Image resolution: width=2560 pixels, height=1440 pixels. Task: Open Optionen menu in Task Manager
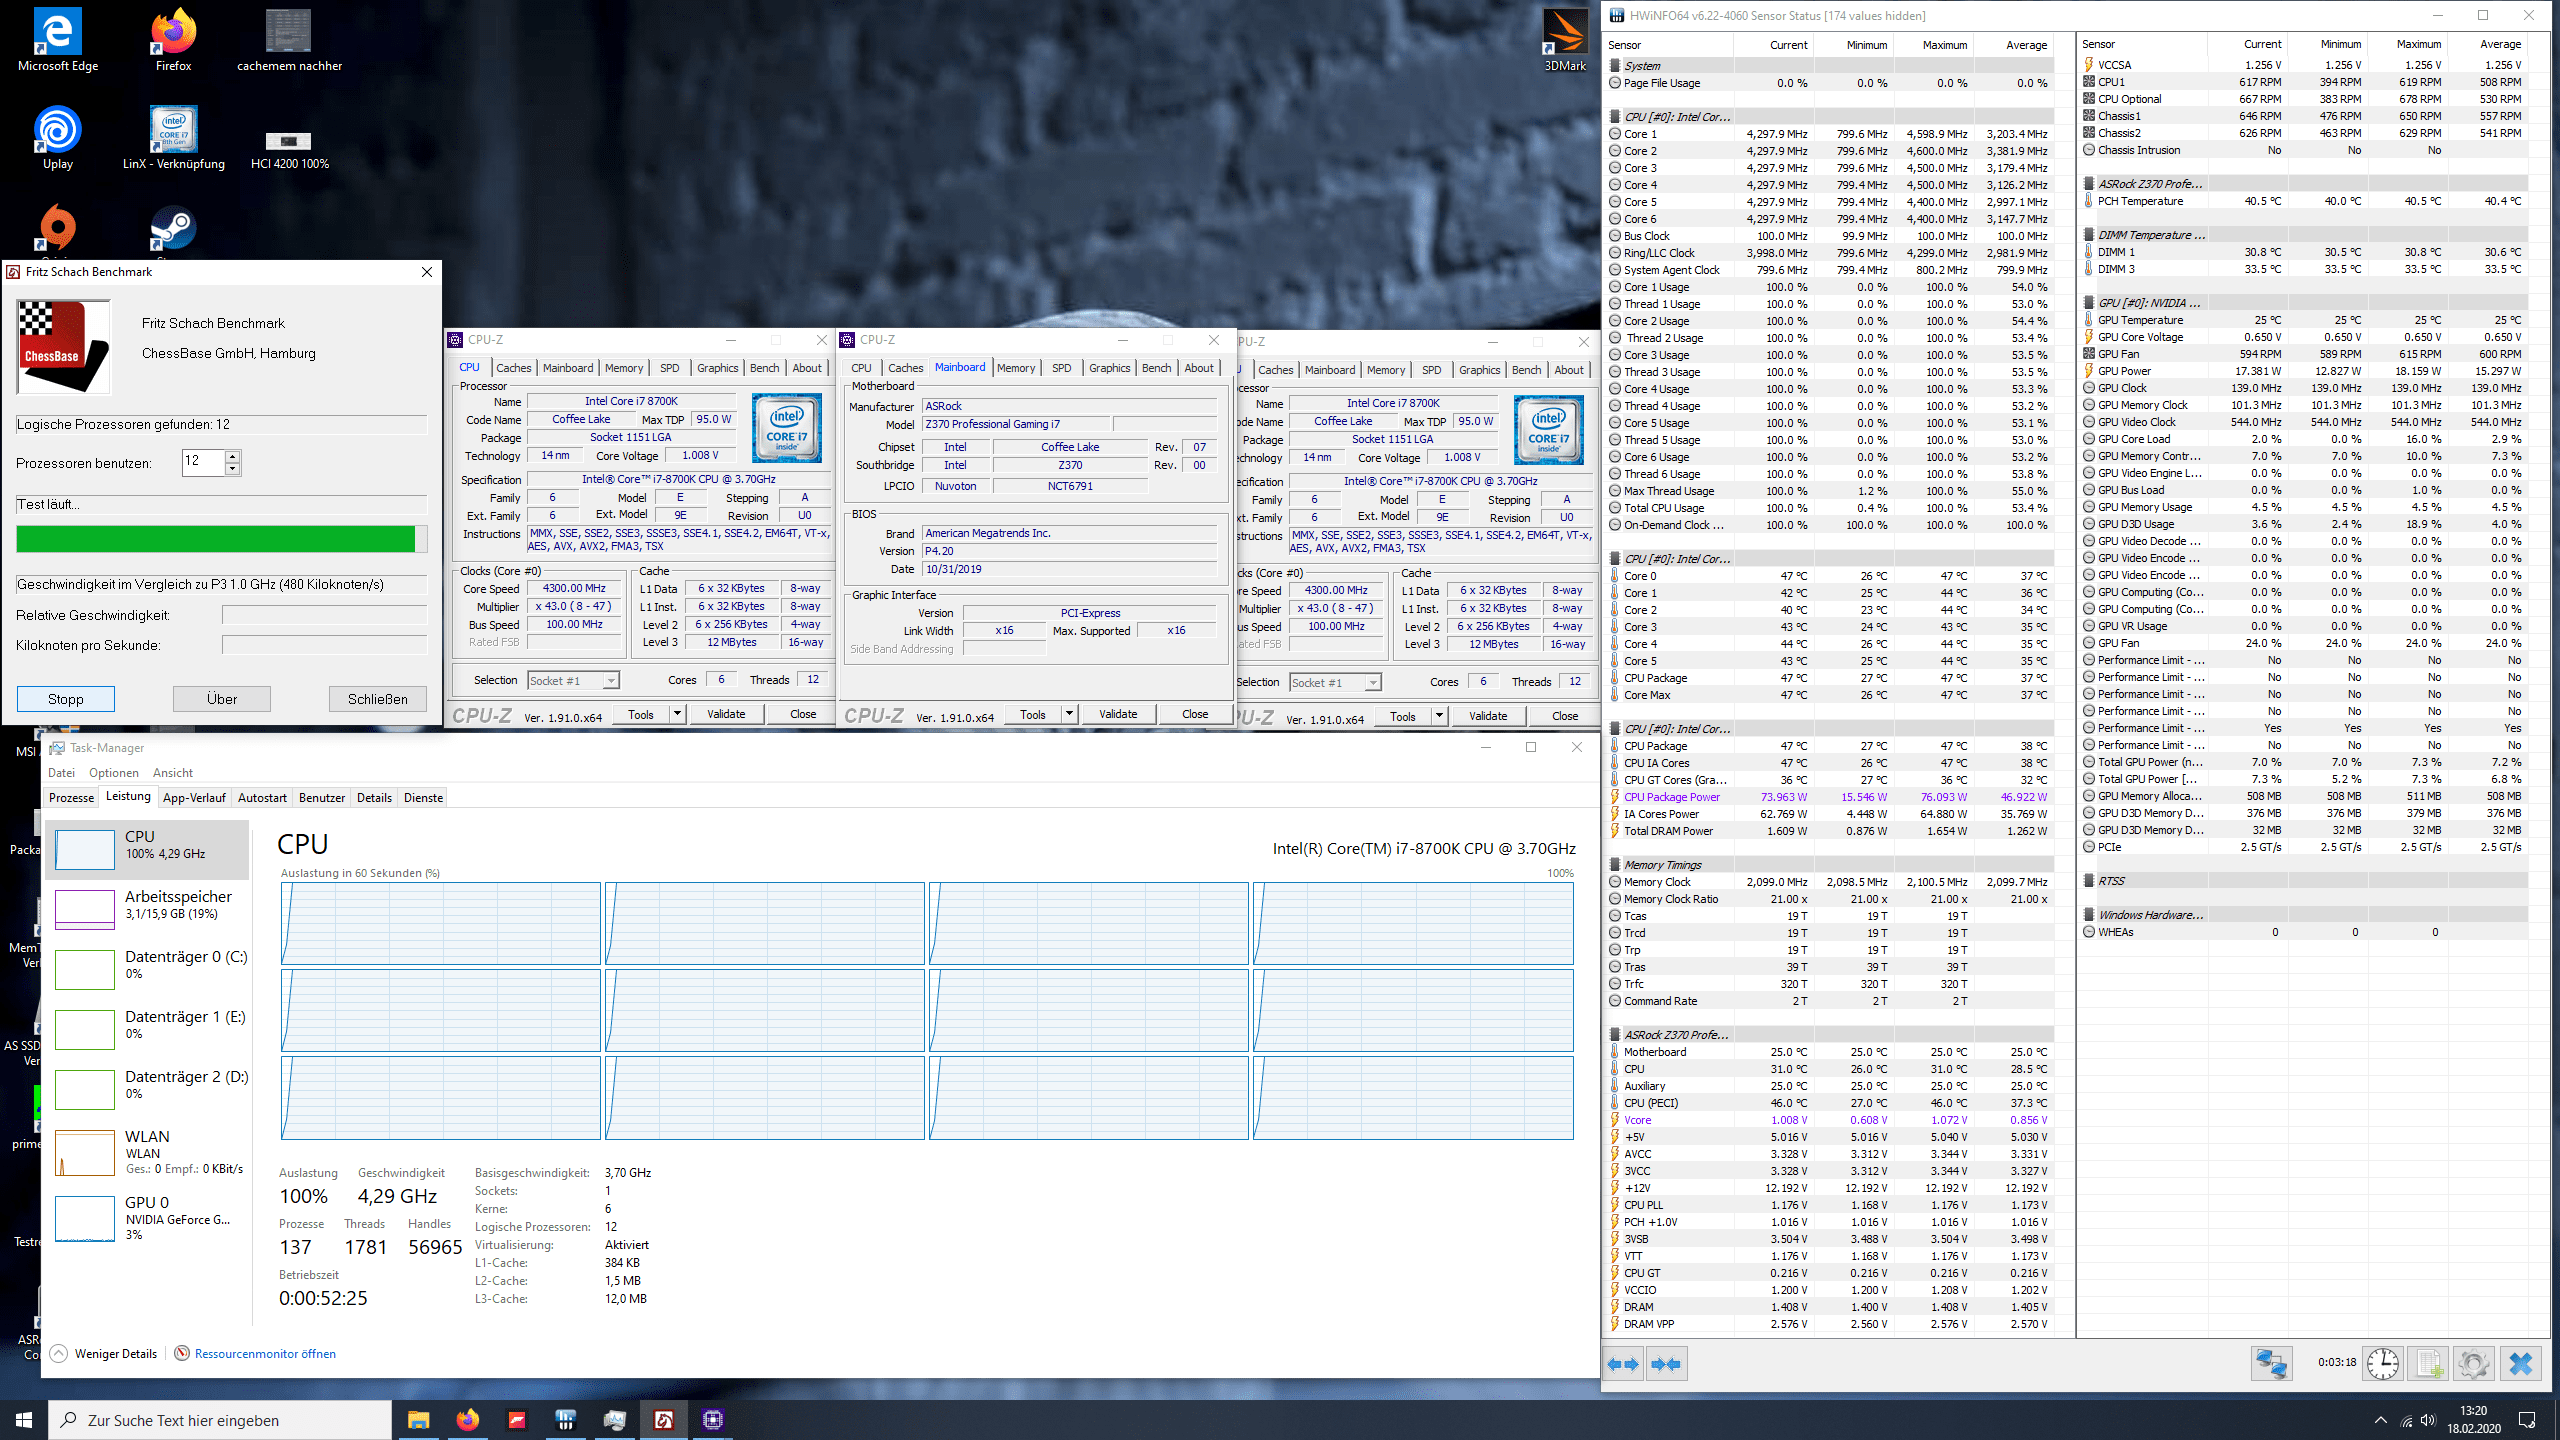pyautogui.click(x=114, y=773)
